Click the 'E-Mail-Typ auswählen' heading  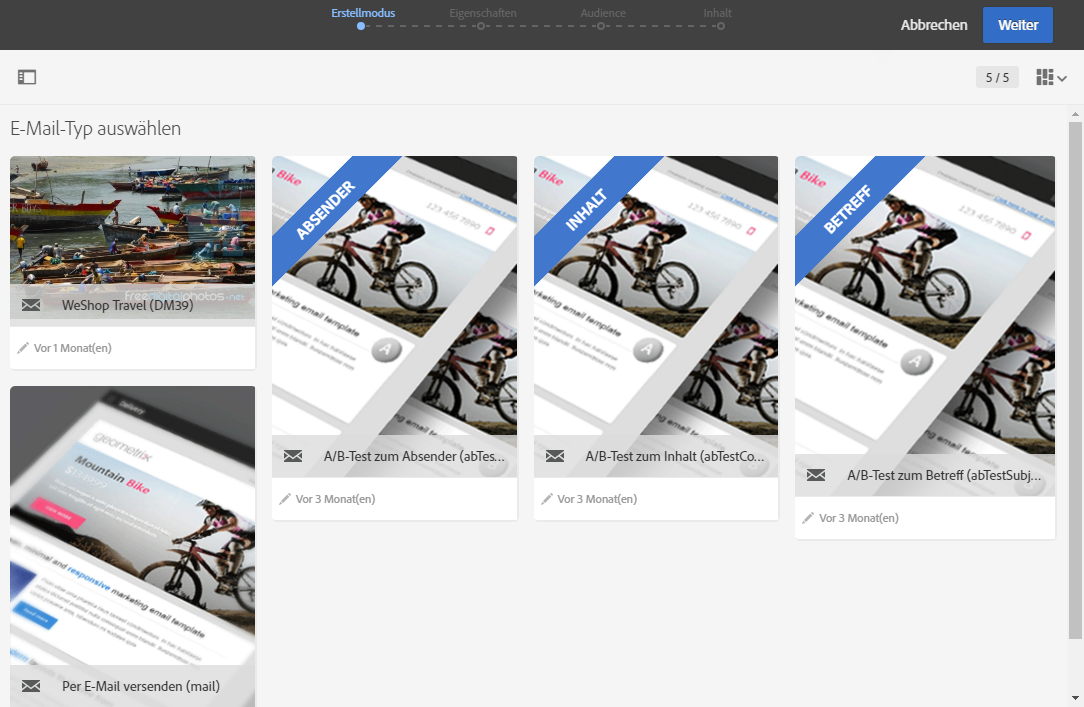95,129
